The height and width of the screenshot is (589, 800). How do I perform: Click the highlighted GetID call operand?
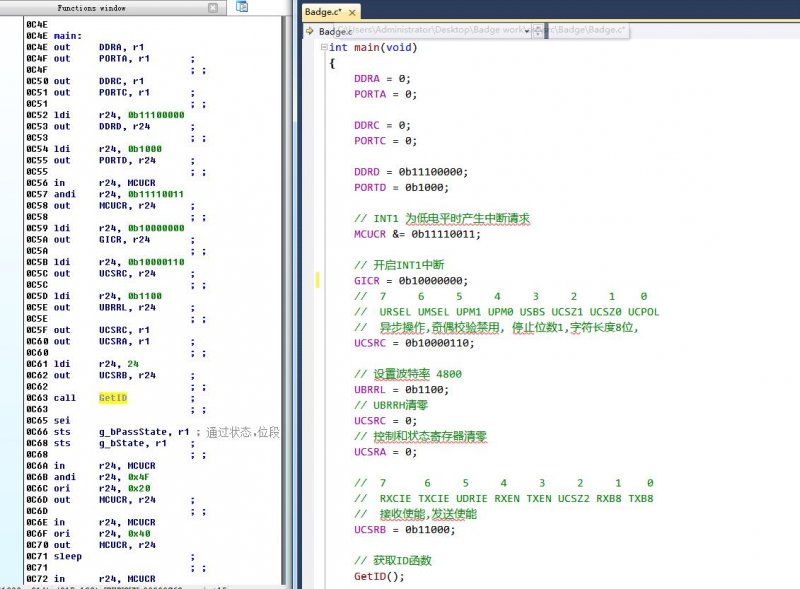[113, 398]
